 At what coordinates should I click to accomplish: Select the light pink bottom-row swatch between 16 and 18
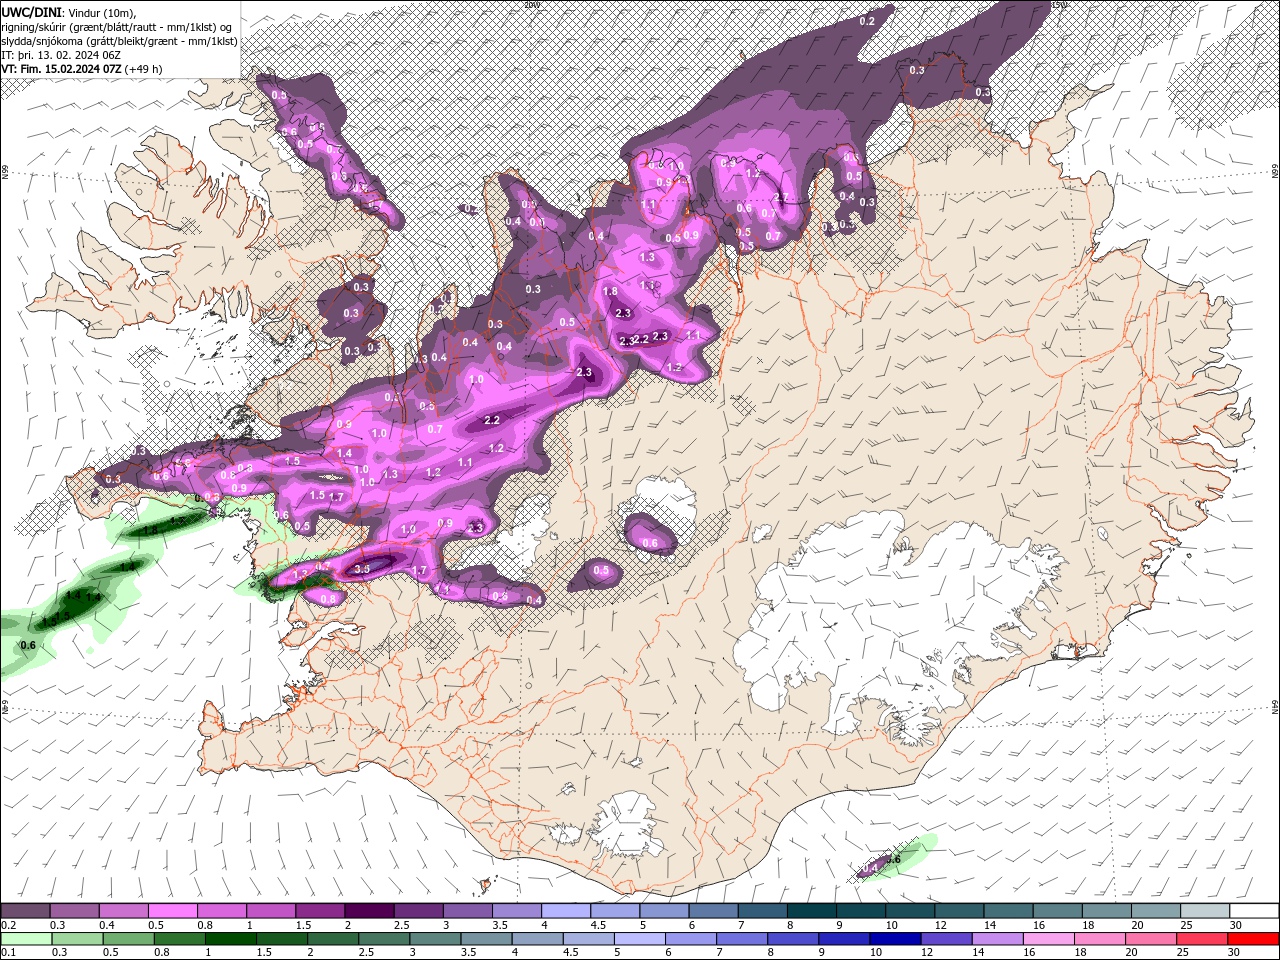point(1048,939)
